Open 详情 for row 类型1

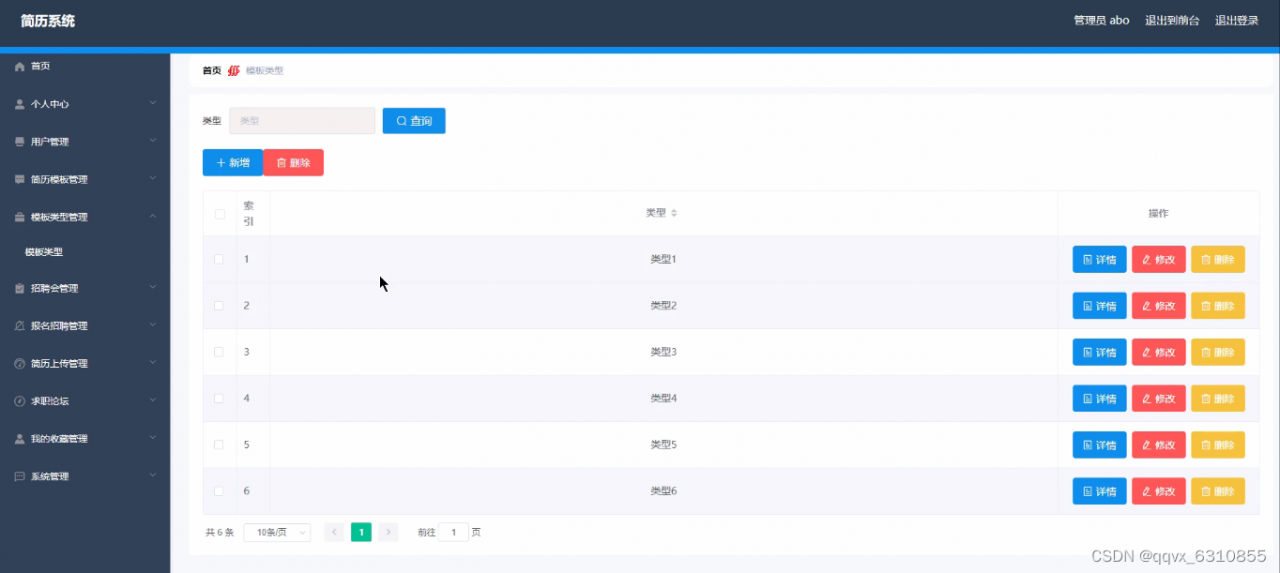coord(1100,259)
